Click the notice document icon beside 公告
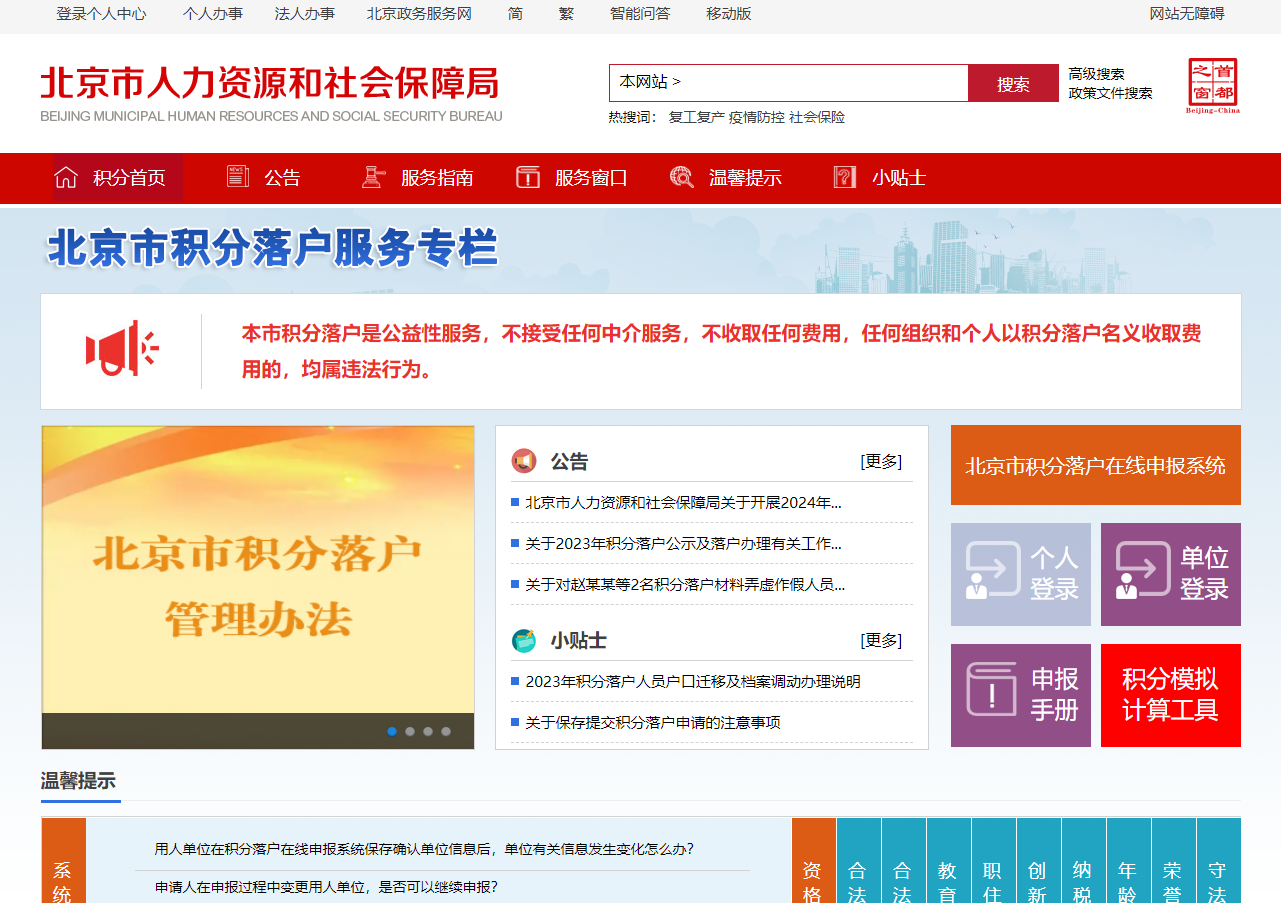The height and width of the screenshot is (903, 1281). (x=238, y=177)
